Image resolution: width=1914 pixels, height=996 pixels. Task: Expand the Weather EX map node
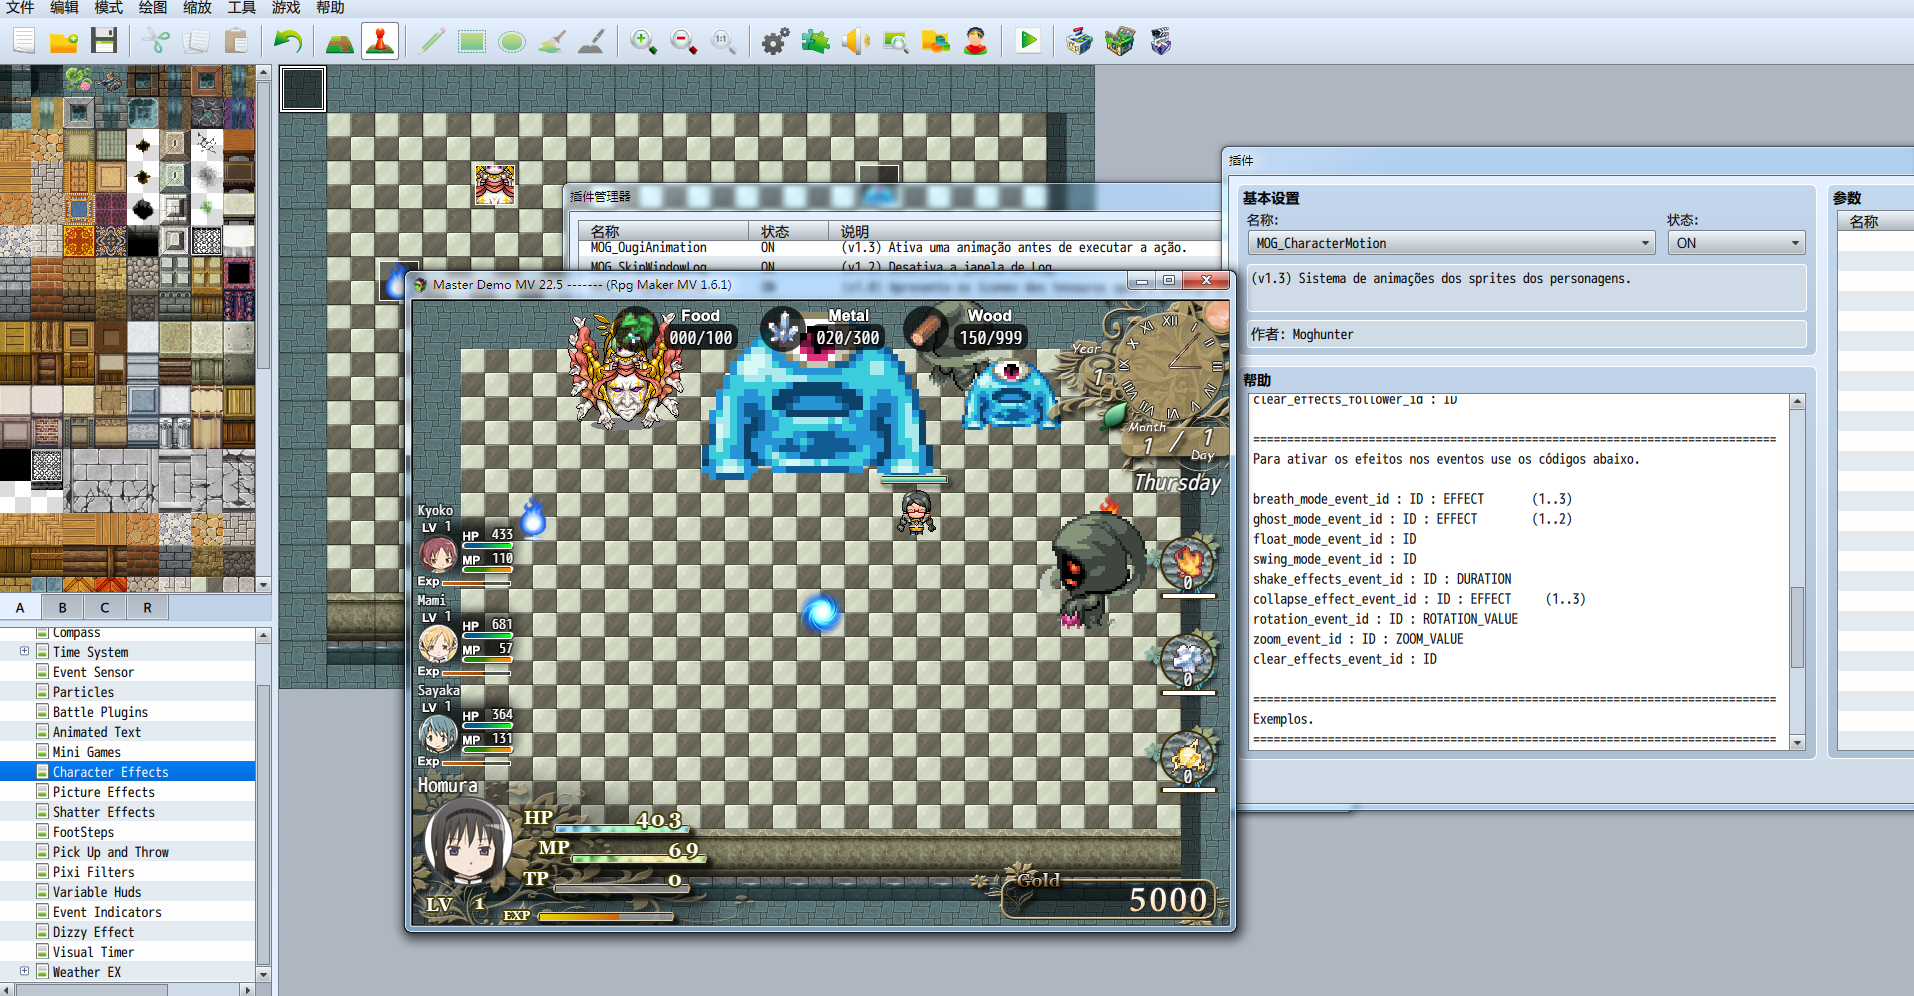pos(24,971)
